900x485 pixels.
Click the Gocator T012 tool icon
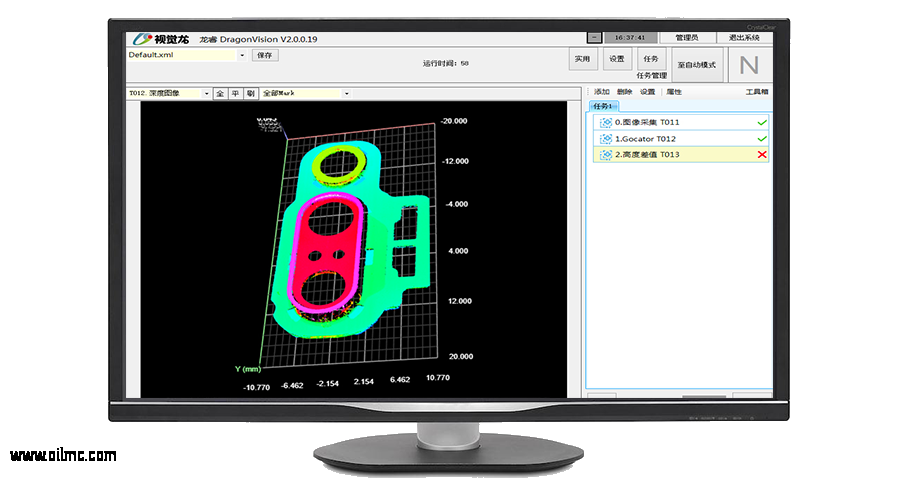(605, 139)
